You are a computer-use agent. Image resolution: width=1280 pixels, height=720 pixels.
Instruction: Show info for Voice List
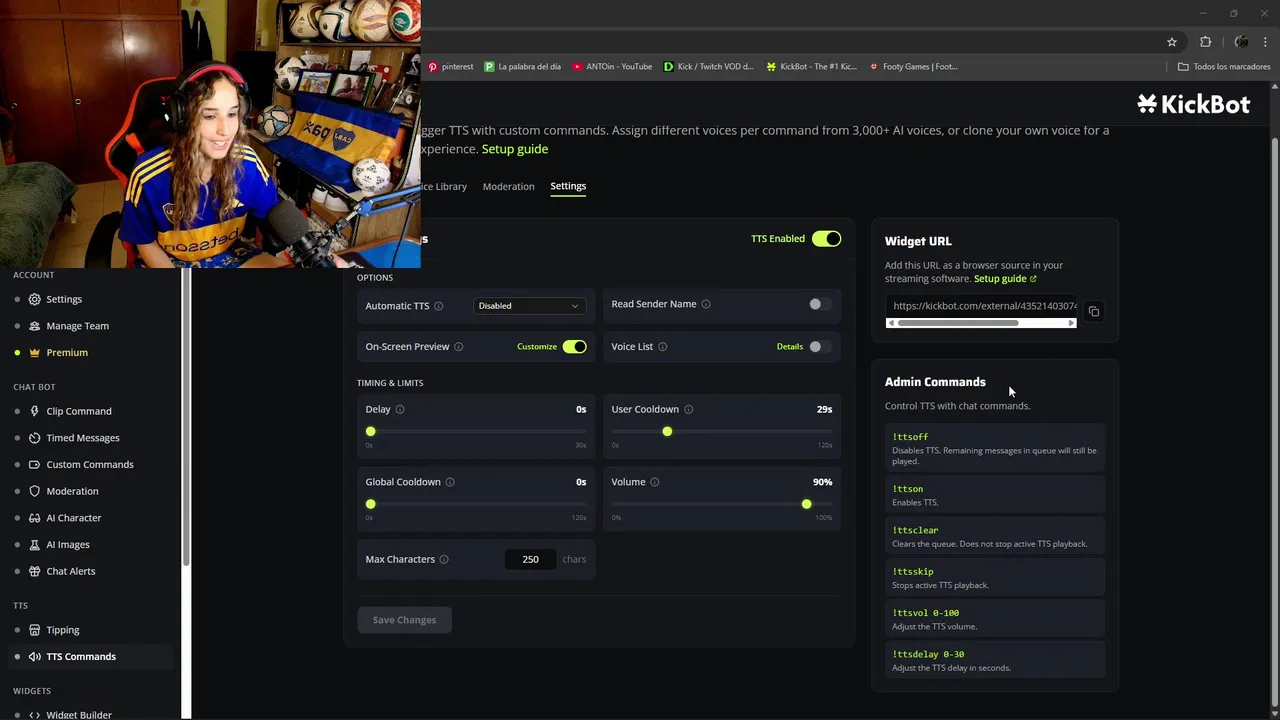pyautogui.click(x=663, y=347)
